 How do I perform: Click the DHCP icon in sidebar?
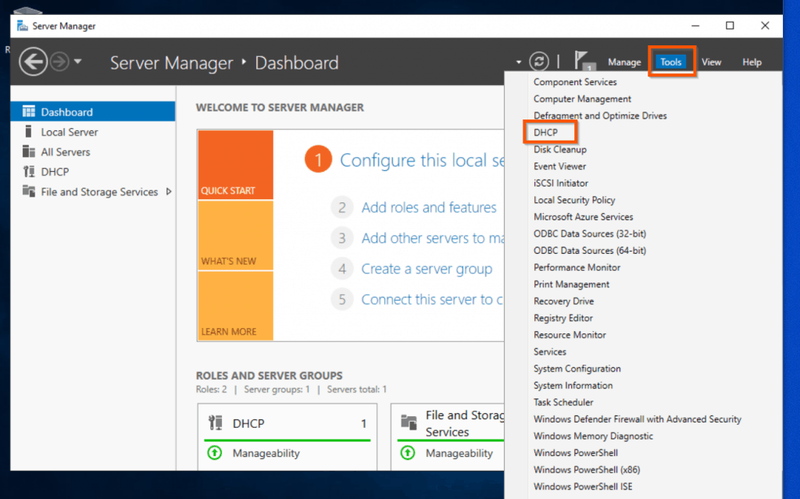point(29,171)
